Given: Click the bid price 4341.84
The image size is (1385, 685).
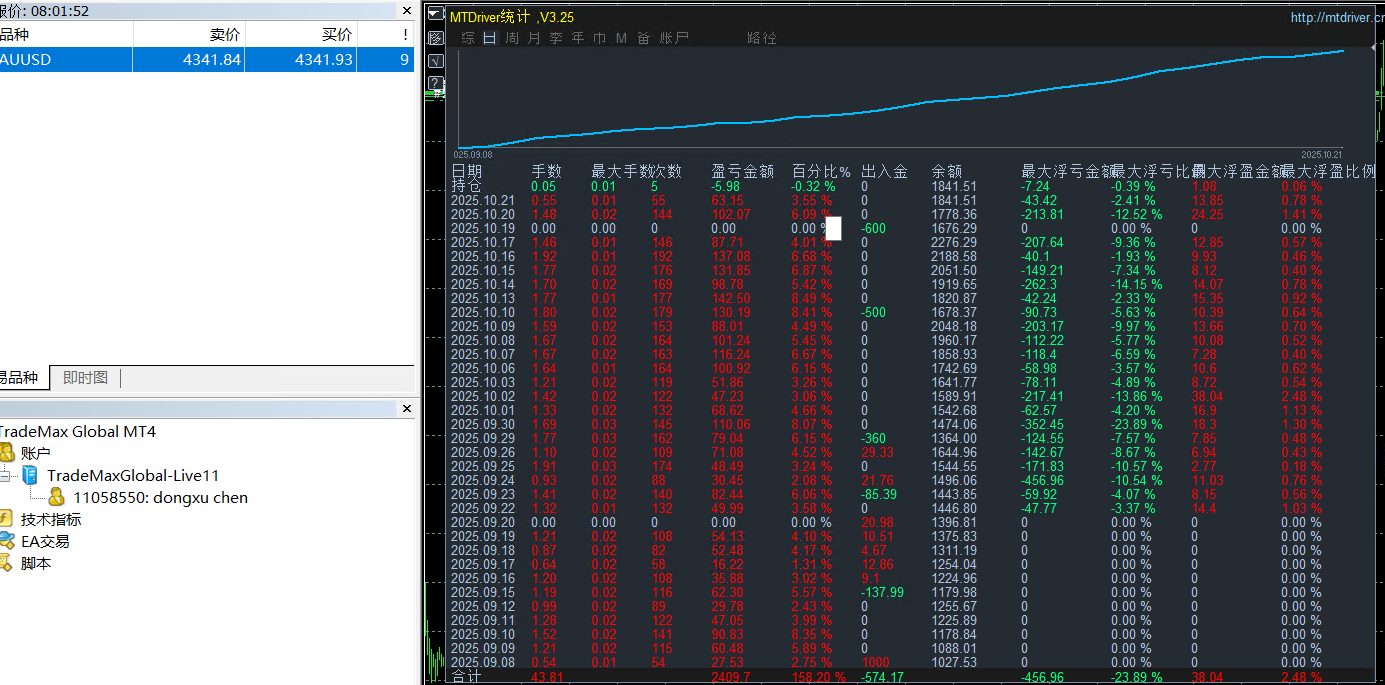Looking at the screenshot, I should [212, 60].
